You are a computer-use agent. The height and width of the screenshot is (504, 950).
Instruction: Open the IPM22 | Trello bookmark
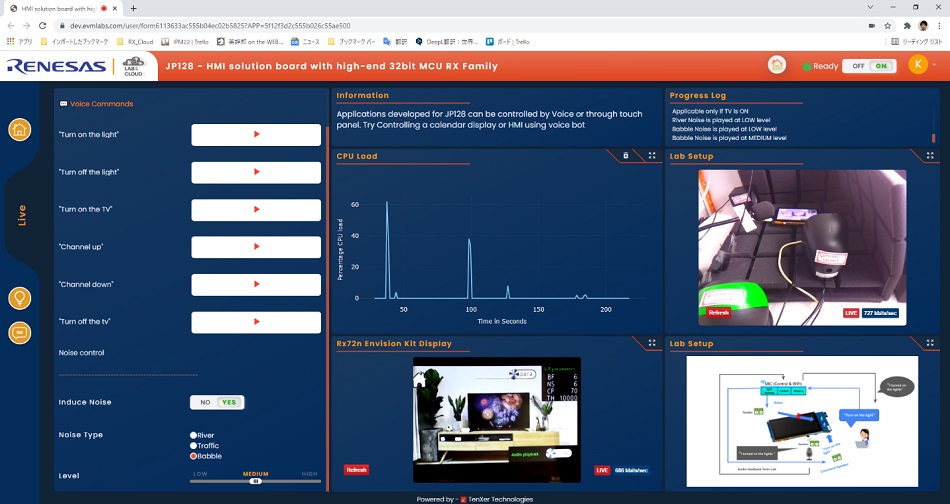184,42
